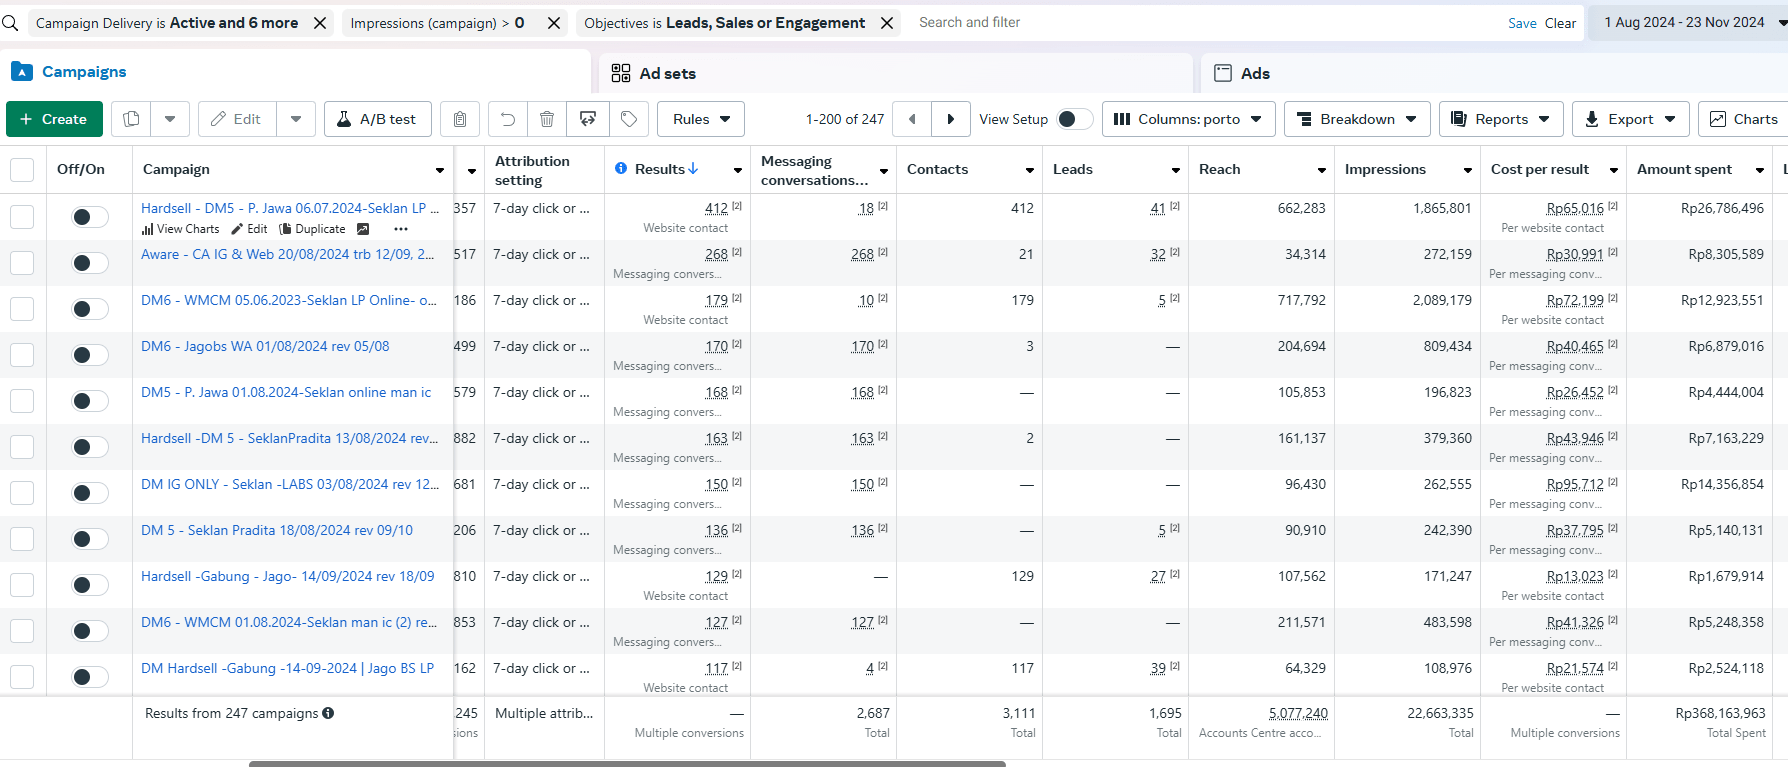Toggle off the Aware - CA IG & Web campaign
Screen dimensions: 1788x767
90,263
